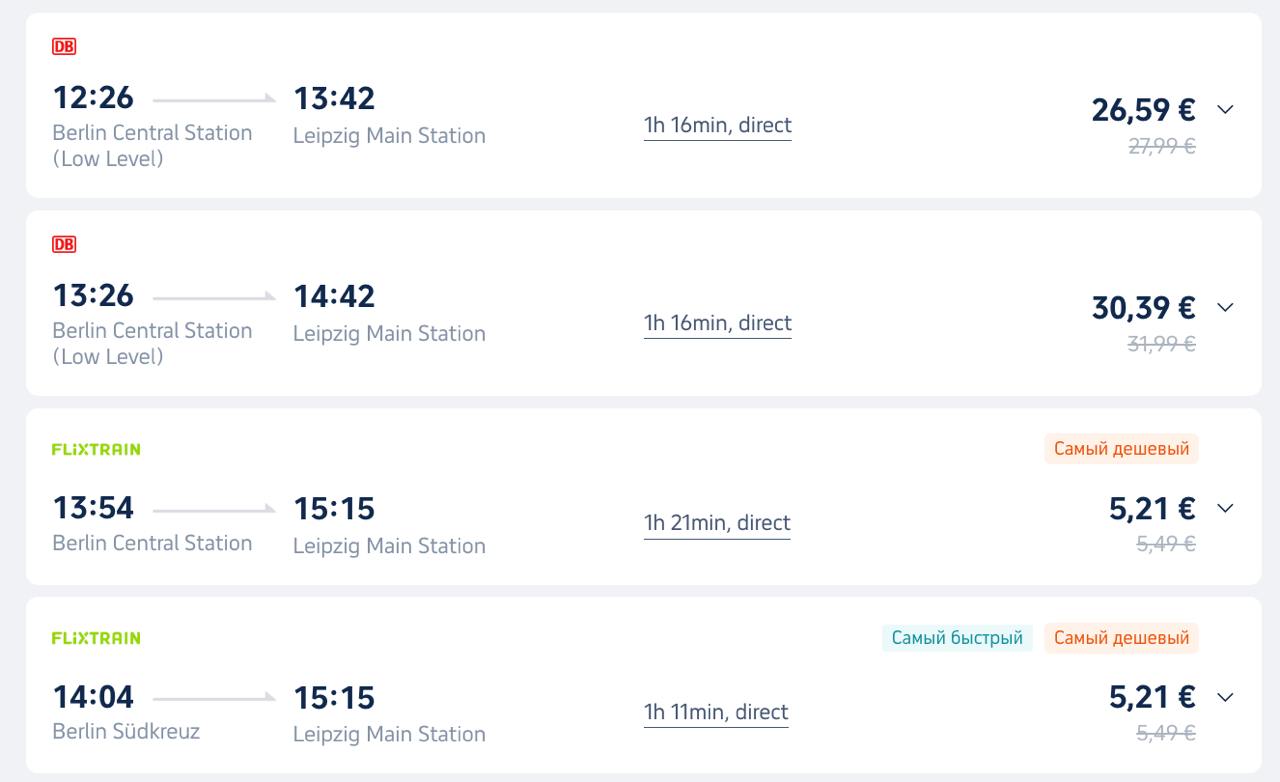Image resolution: width=1280 pixels, height=782 pixels.
Task: Click the FlixTrain logo on the 14:04 trip
Action: [x=96, y=638]
